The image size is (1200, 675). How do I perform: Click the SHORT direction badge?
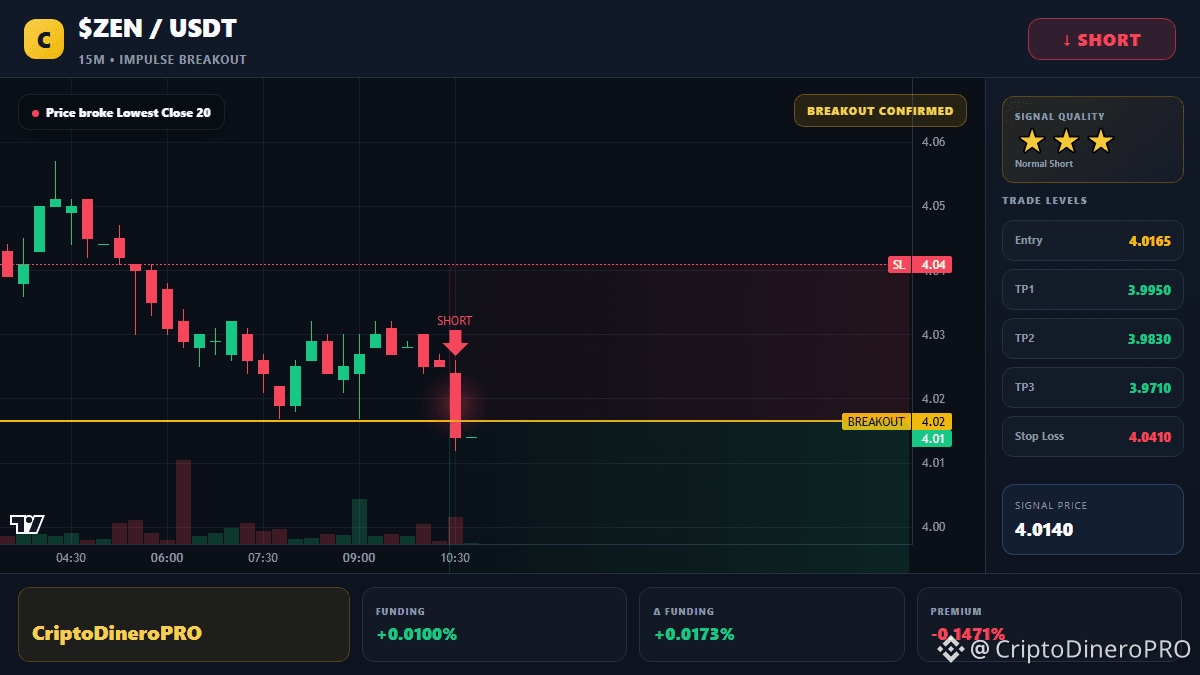[x=1102, y=39]
